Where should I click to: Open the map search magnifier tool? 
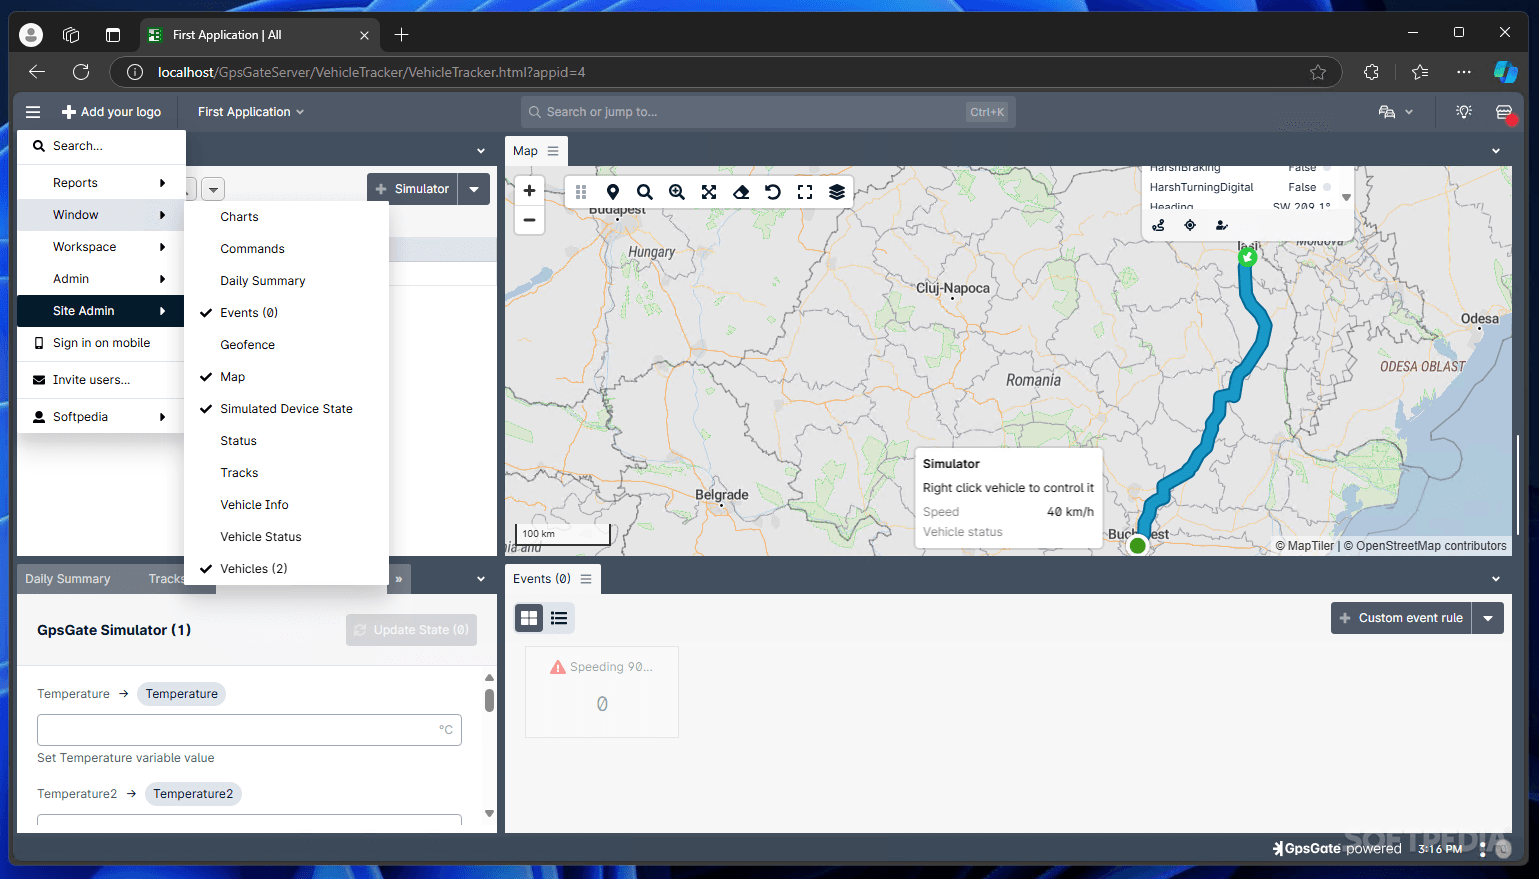(645, 192)
